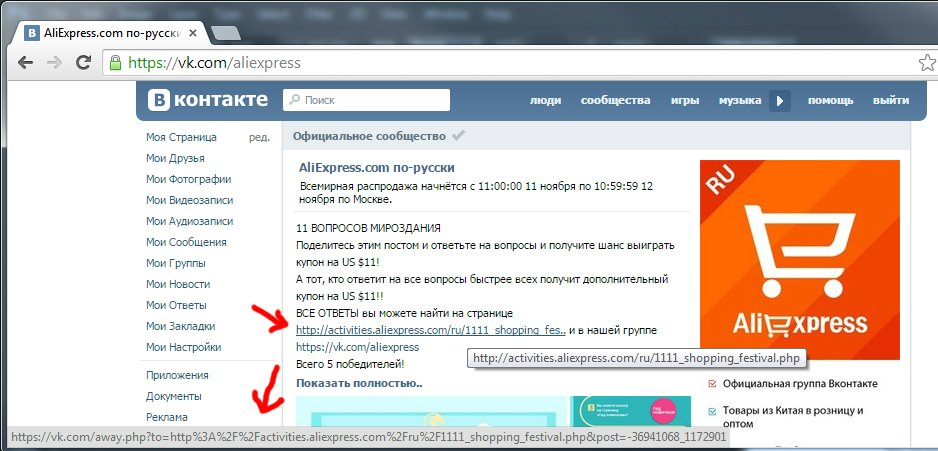Click the 11 ВОПРОСОВ МИРОЗДАНИЯ post heading
Image resolution: width=938 pixels, height=451 pixels.
368,228
